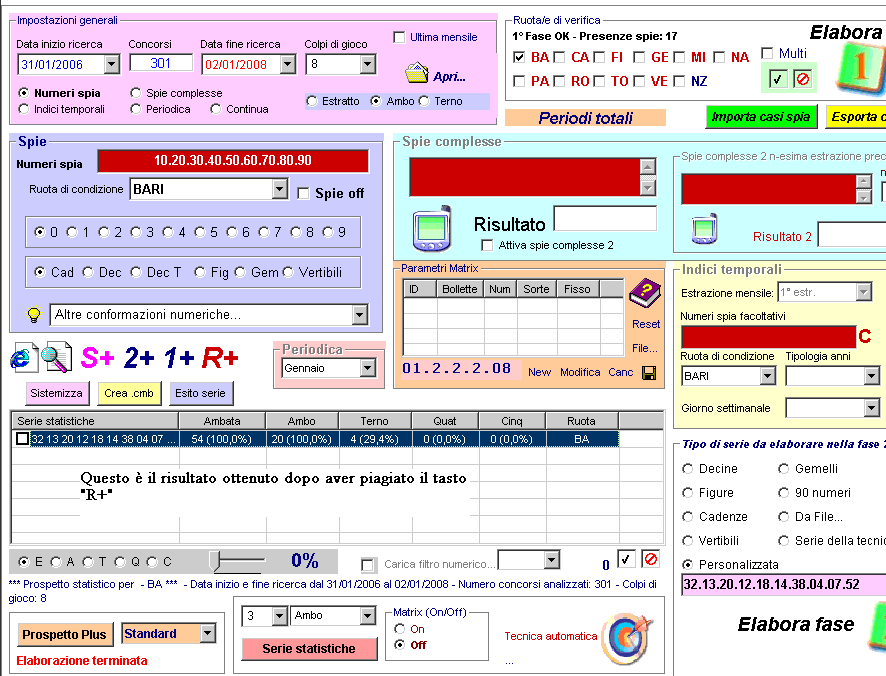
Task: Click the Bollette Matrix column header
Action: 460,289
